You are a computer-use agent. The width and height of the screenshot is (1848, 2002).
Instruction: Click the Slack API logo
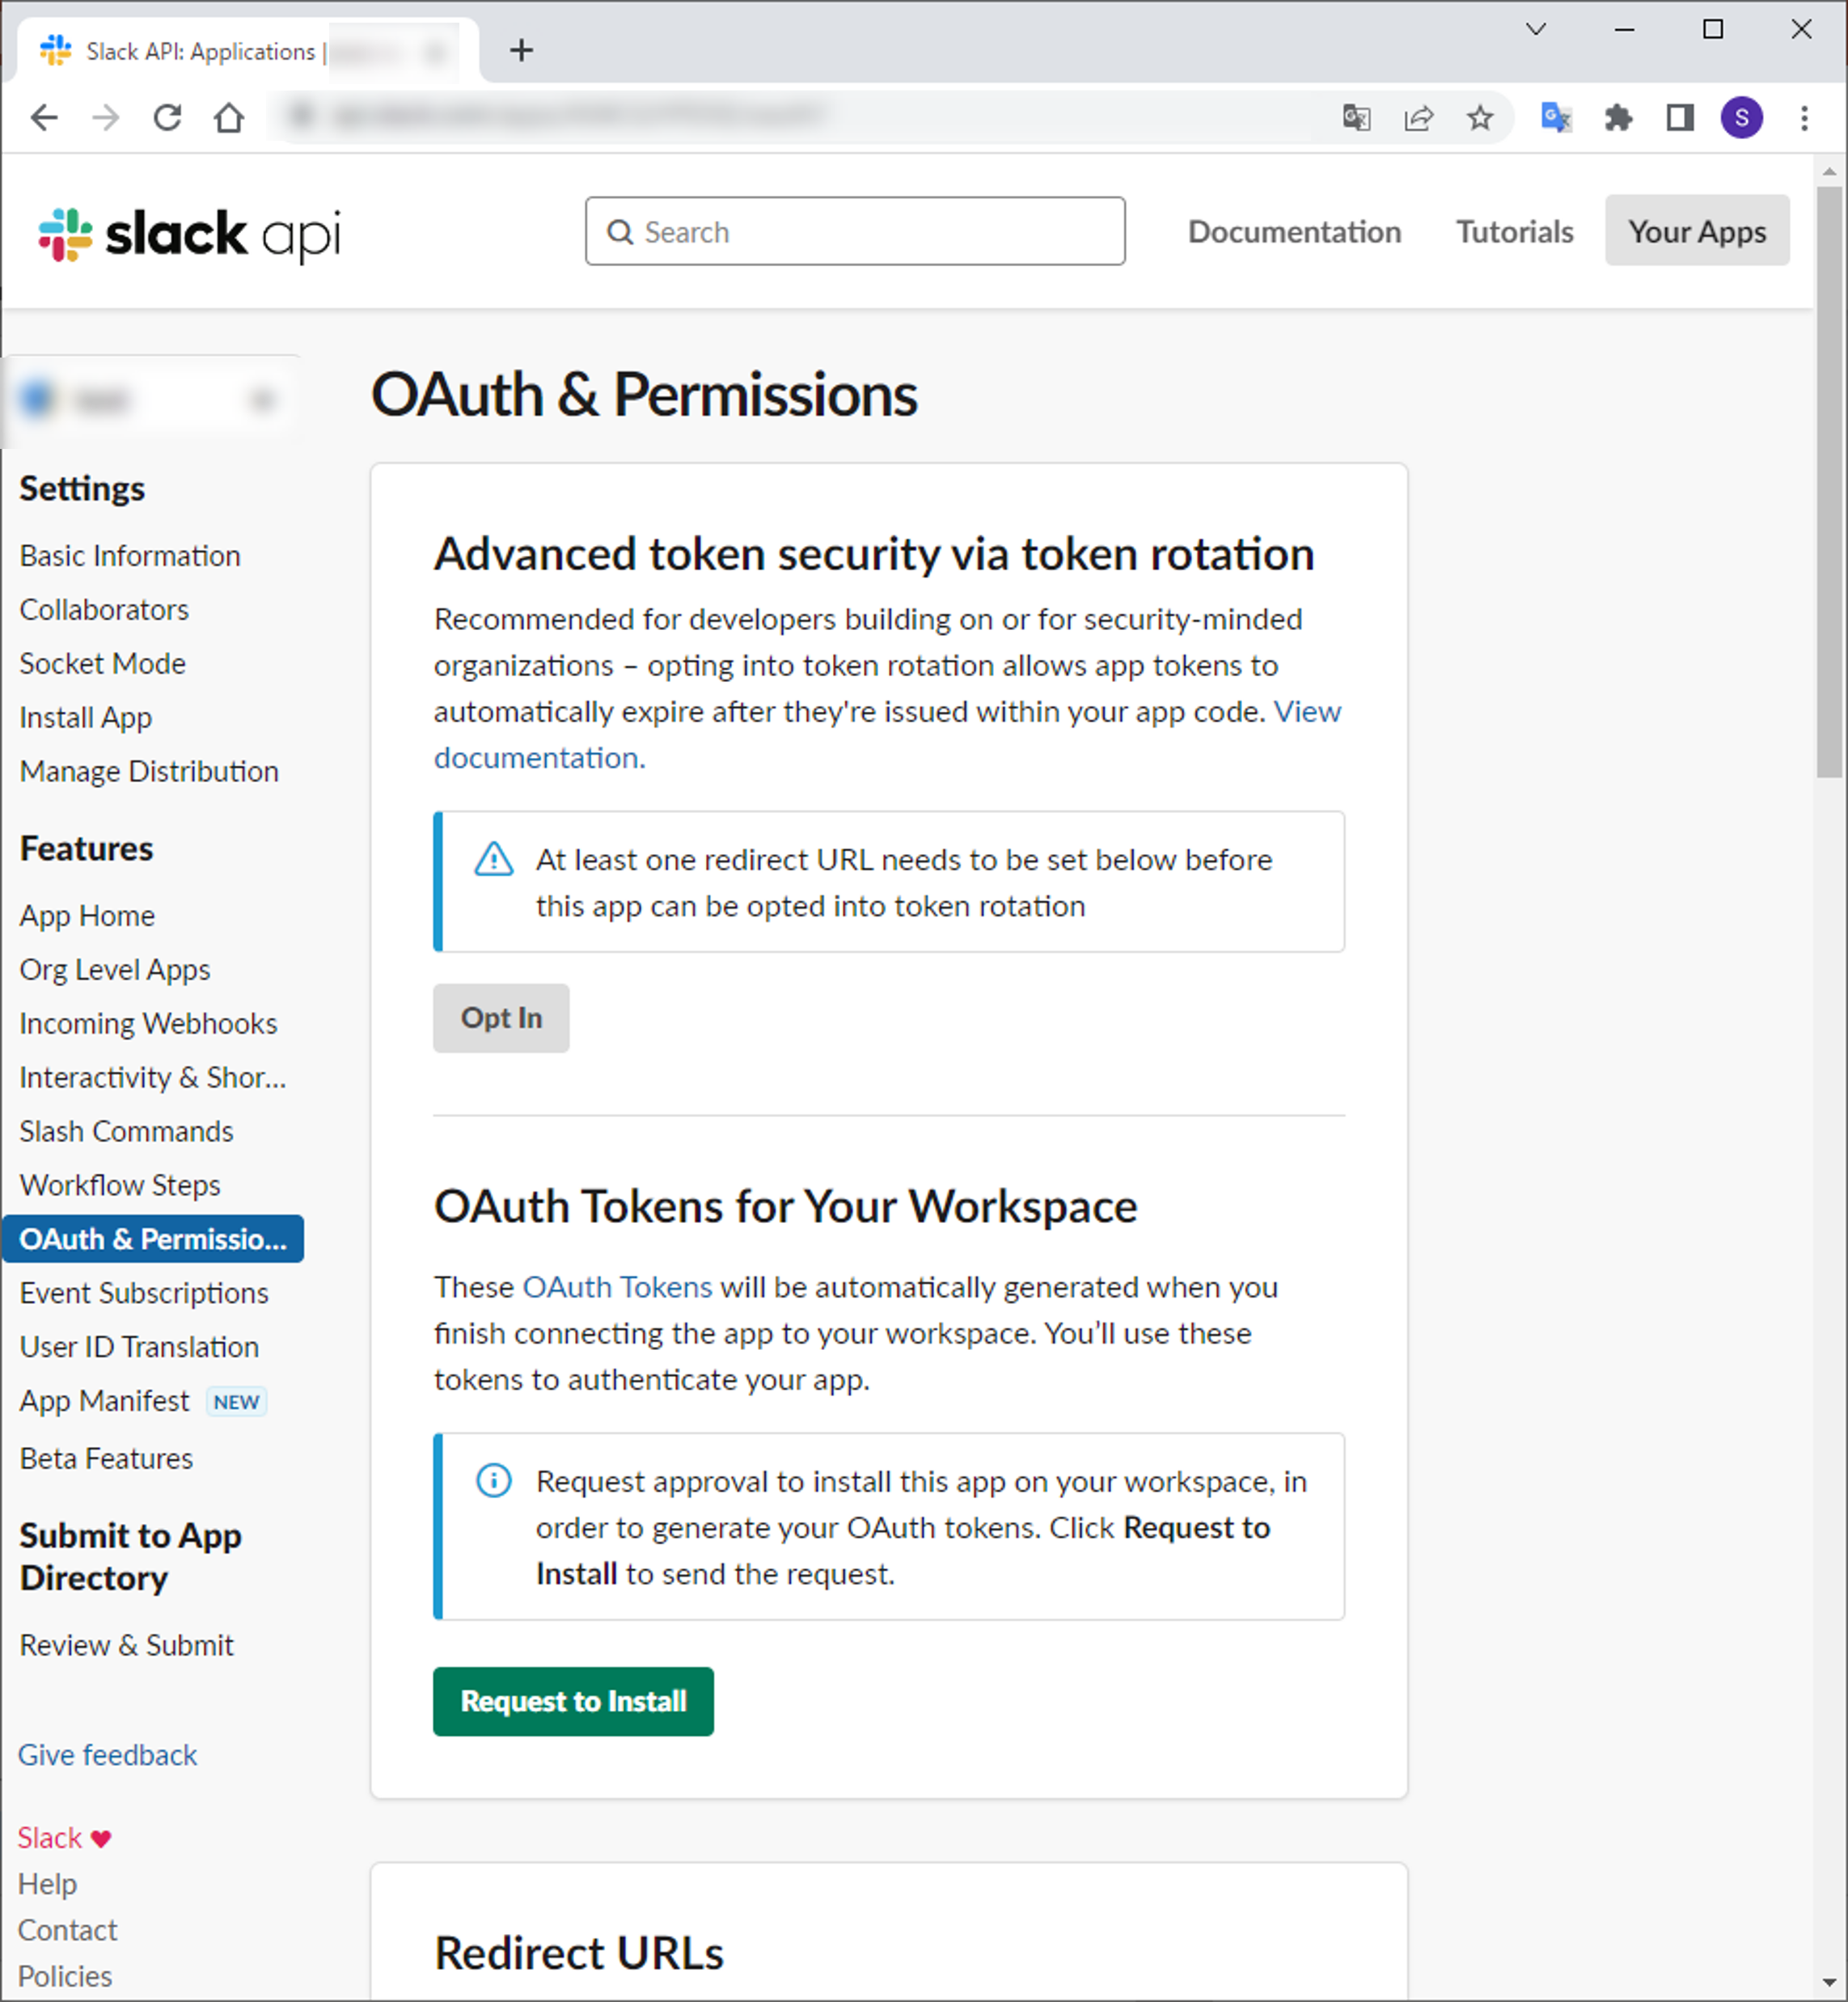click(189, 234)
